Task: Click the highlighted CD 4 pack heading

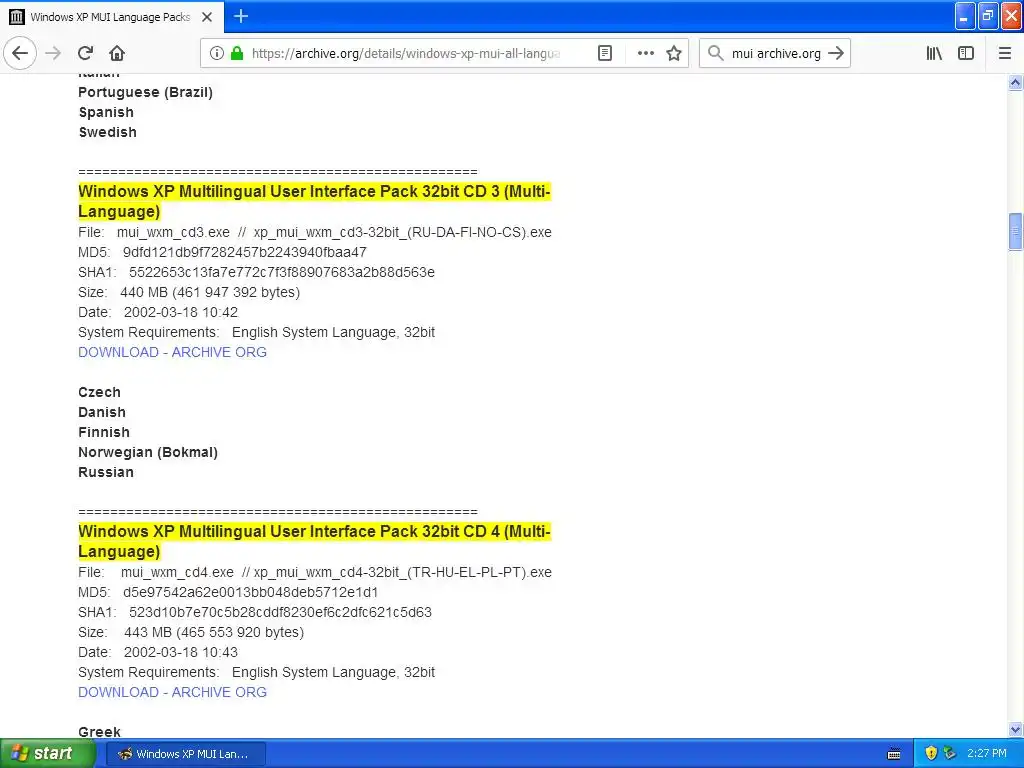Action: point(314,541)
